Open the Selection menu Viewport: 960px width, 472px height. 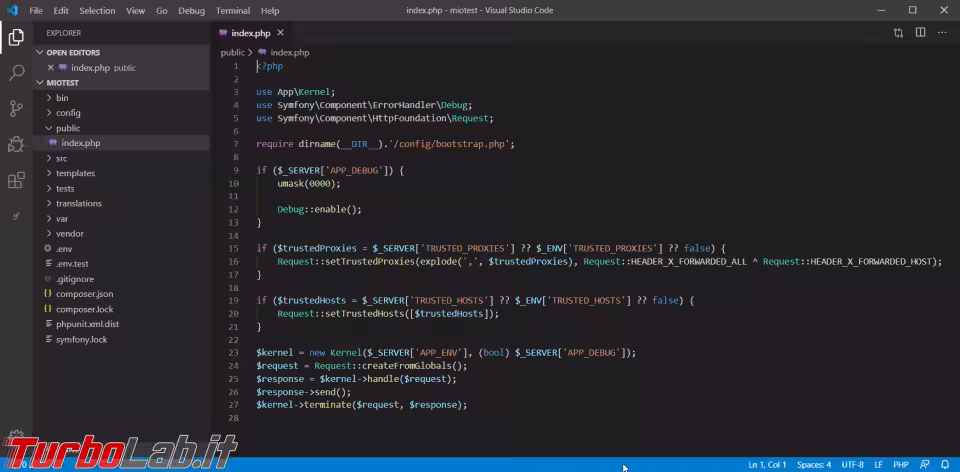point(97,10)
